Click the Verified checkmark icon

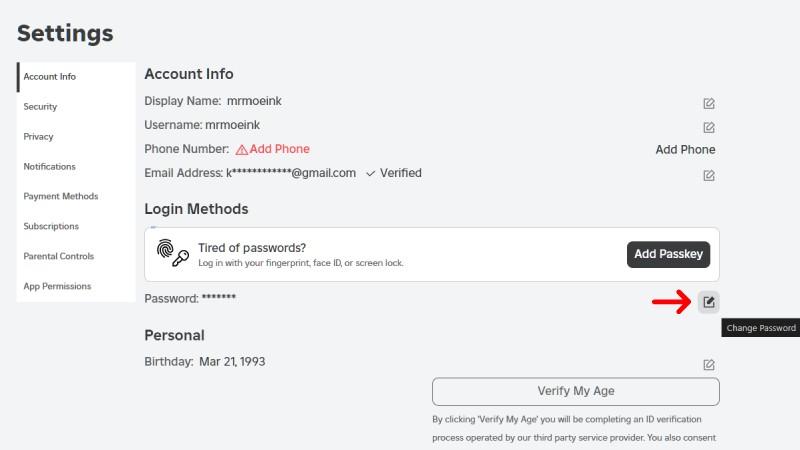pyautogui.click(x=370, y=174)
